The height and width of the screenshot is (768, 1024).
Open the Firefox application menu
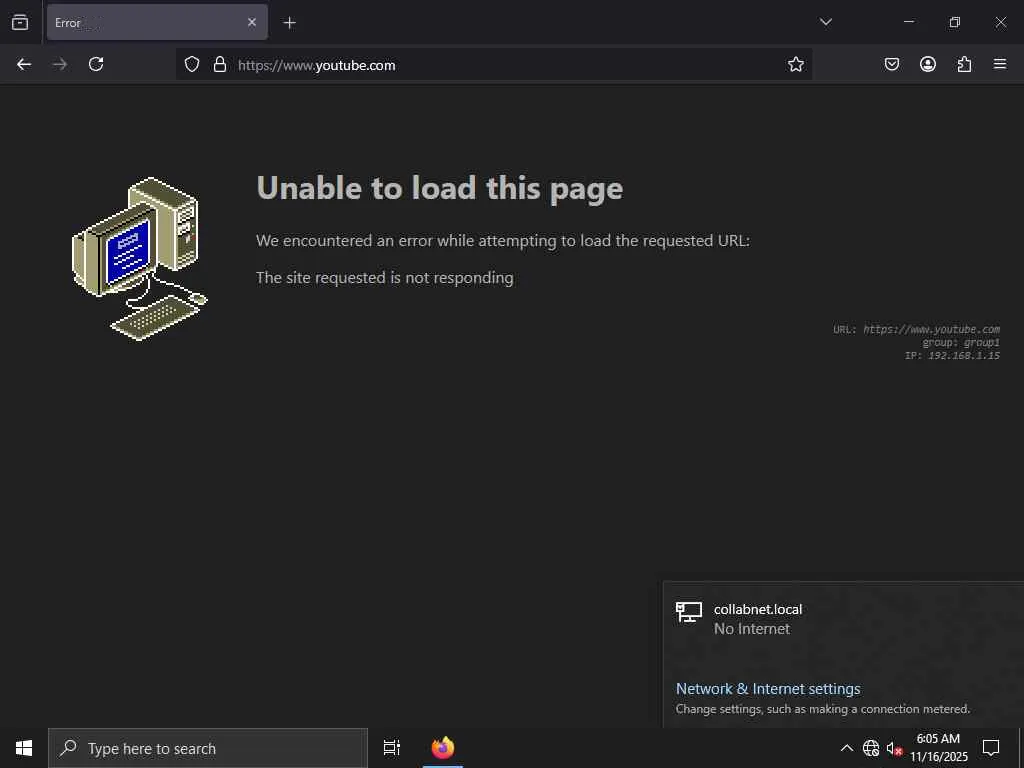pos(1000,64)
